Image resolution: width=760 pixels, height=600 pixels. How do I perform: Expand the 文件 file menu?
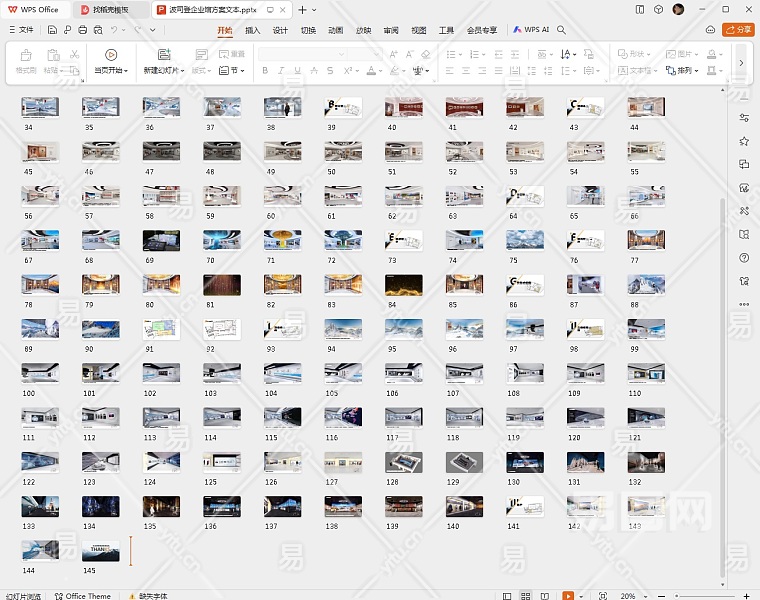tap(21, 30)
